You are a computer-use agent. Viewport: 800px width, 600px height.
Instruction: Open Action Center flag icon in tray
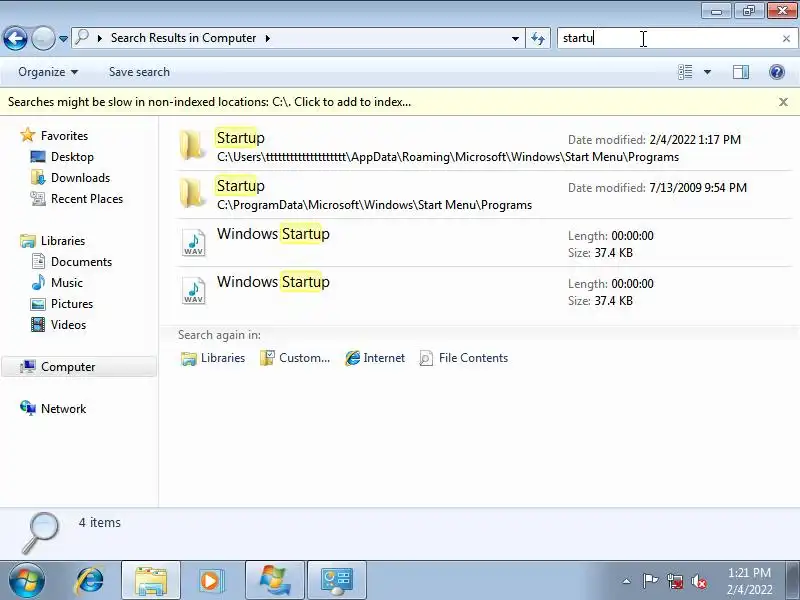650,581
